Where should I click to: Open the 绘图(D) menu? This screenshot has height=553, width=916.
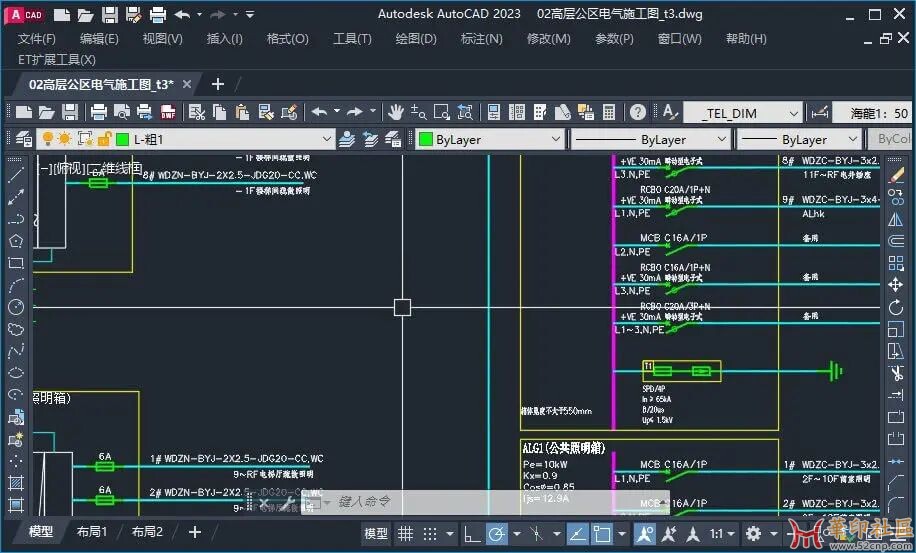click(x=416, y=39)
